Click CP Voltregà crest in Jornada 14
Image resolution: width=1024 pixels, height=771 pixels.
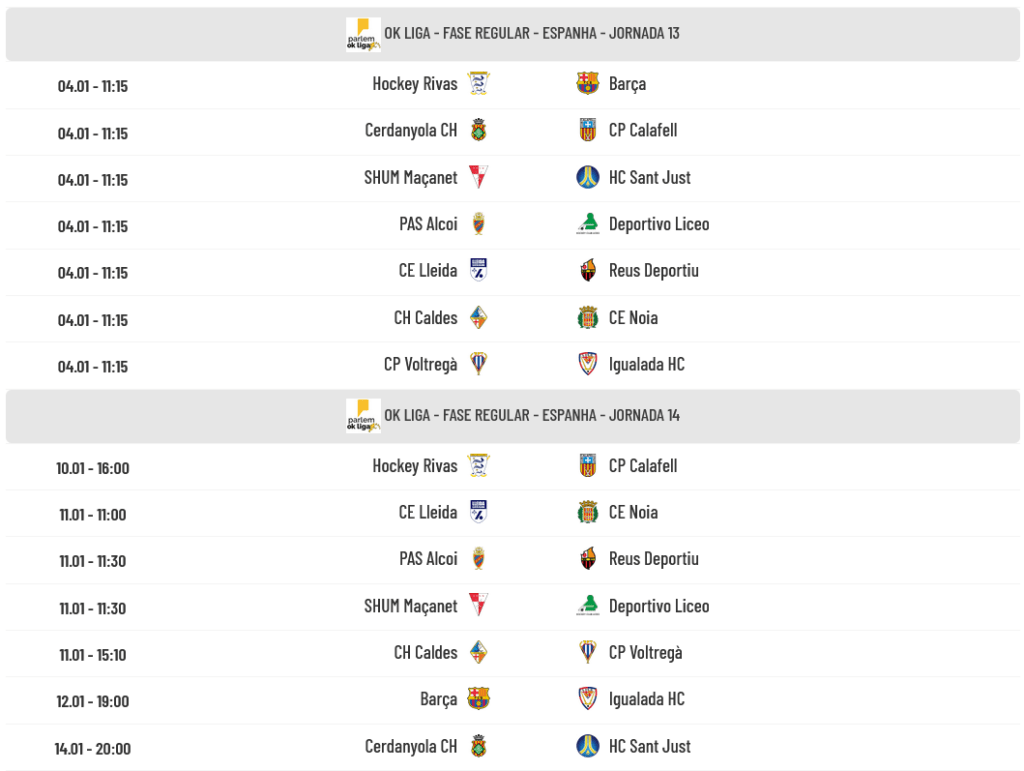coord(588,653)
